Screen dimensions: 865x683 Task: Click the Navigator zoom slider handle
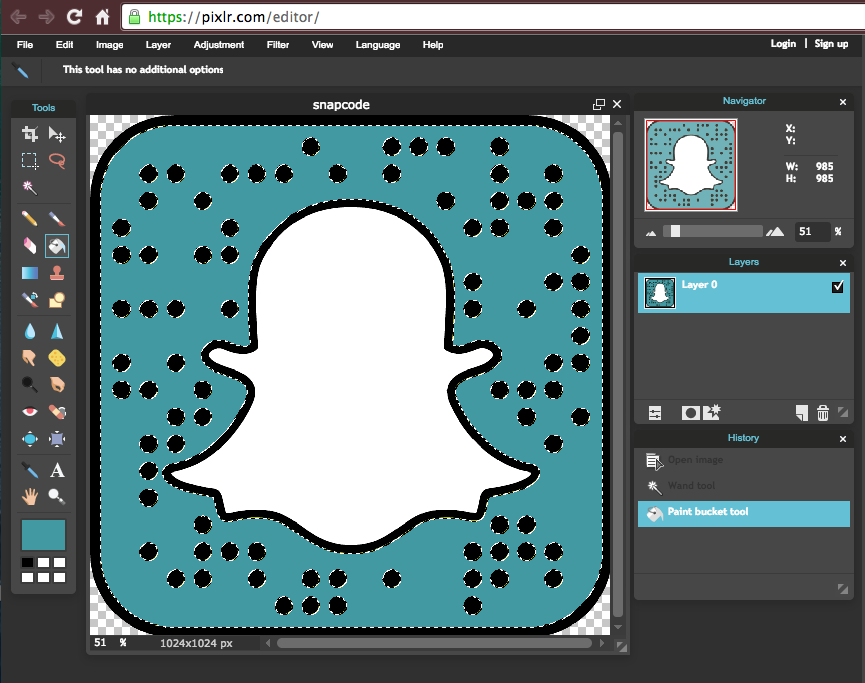(x=675, y=231)
